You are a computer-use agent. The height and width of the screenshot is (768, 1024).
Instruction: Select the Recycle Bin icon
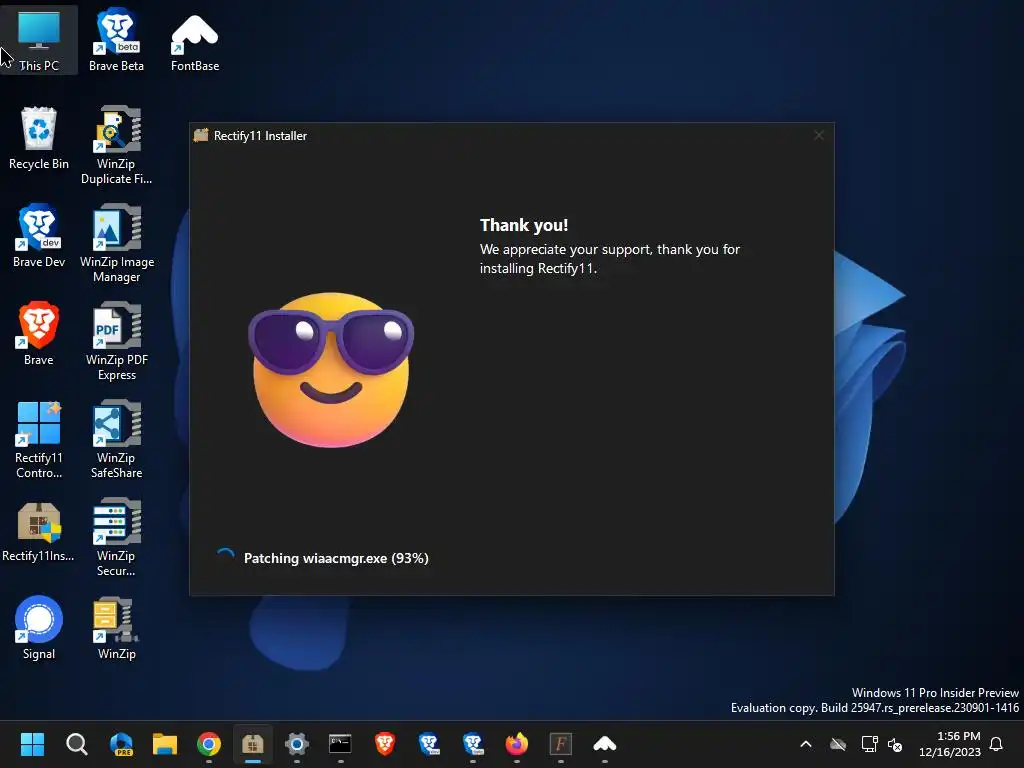[x=39, y=138]
